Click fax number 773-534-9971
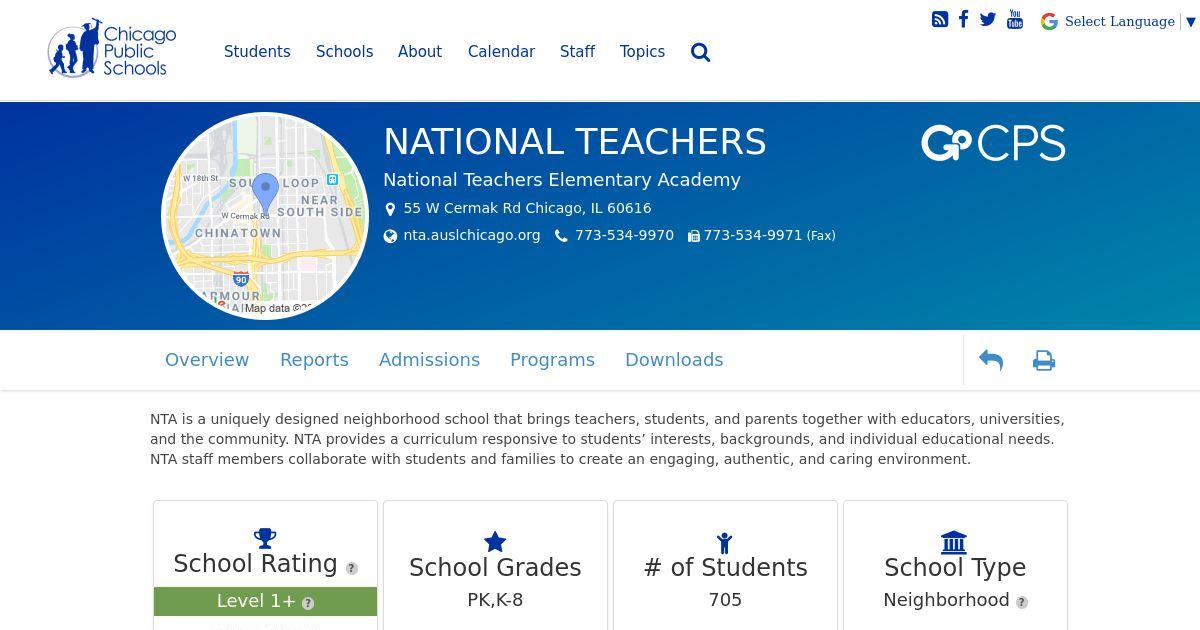 tap(753, 235)
